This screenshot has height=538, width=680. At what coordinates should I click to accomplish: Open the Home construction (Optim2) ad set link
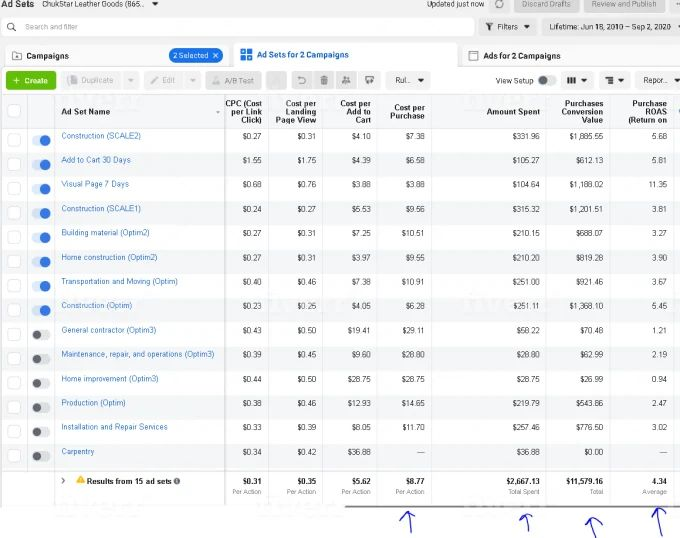click(x=109, y=257)
